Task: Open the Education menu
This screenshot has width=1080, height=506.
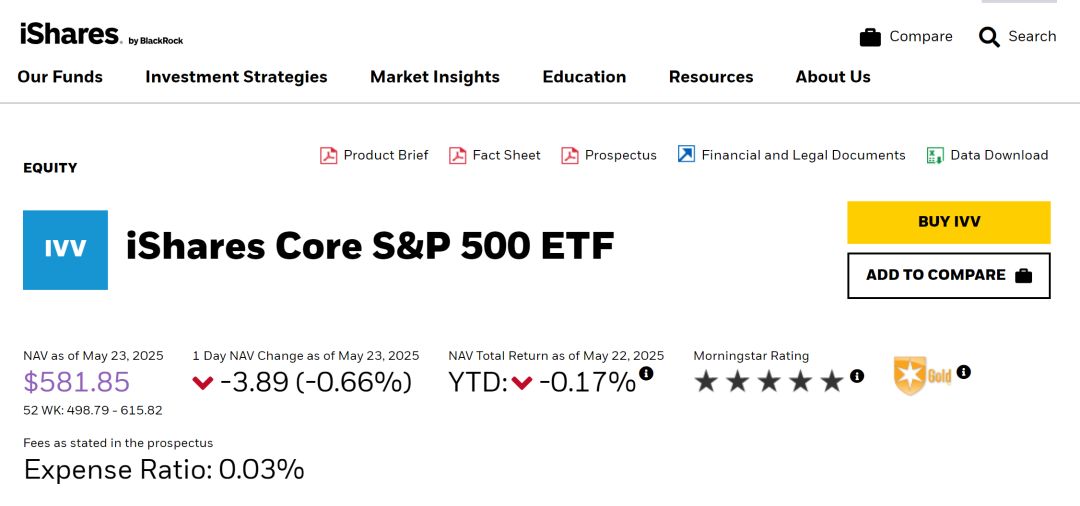Action: coord(584,76)
